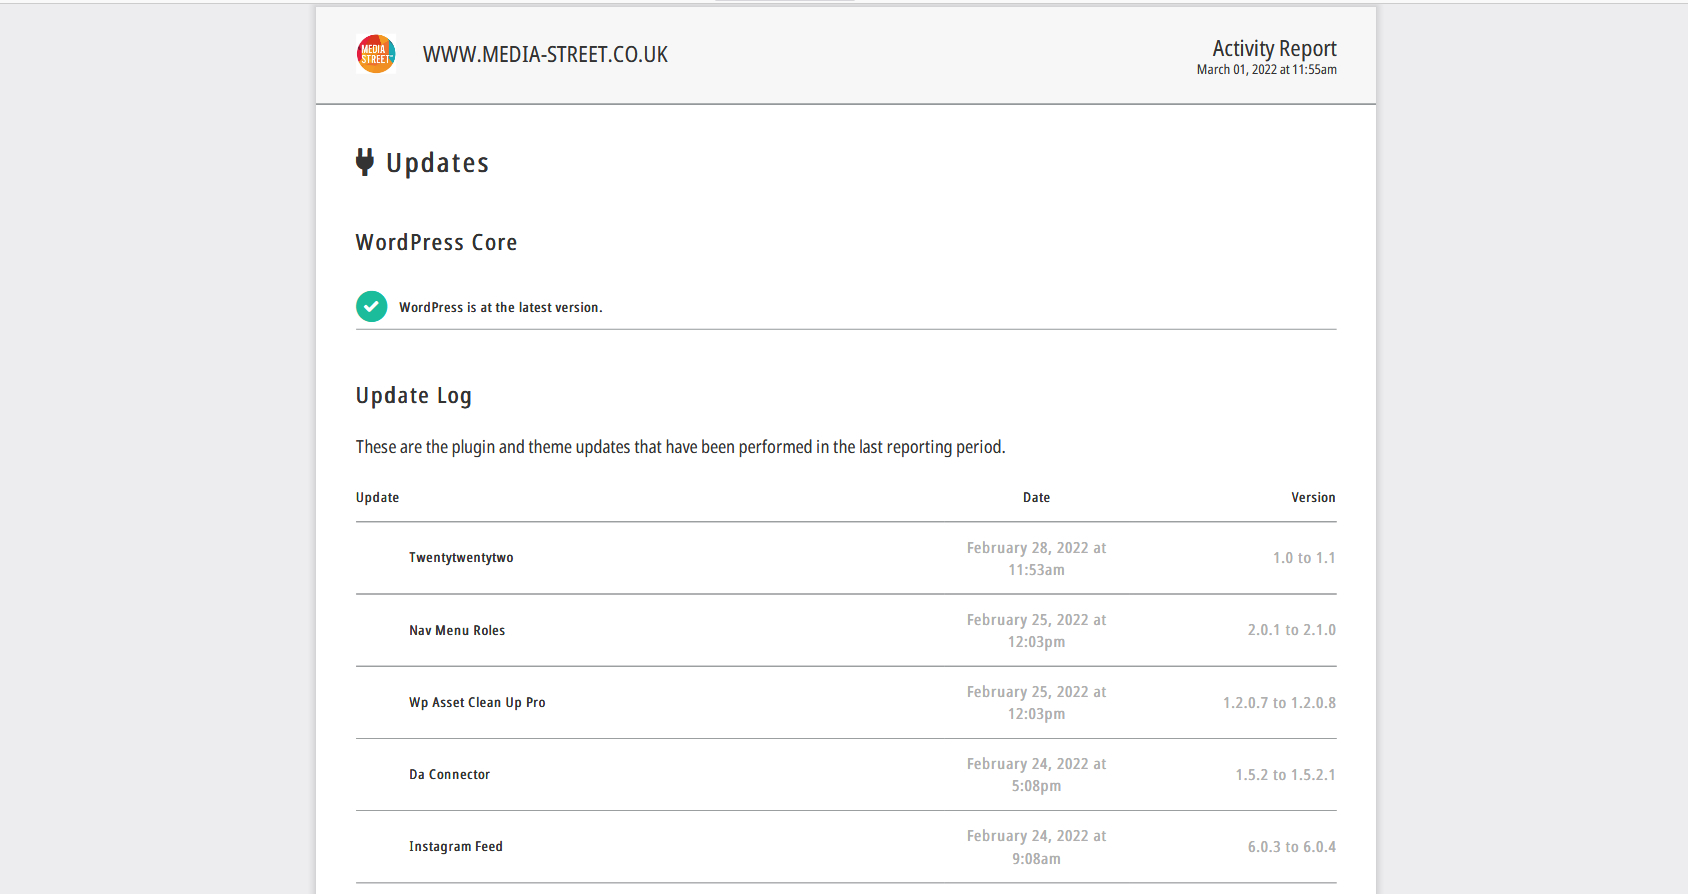Viewport: 1688px width, 894px height.
Task: Click the Activity Report heading
Action: pos(1274,48)
